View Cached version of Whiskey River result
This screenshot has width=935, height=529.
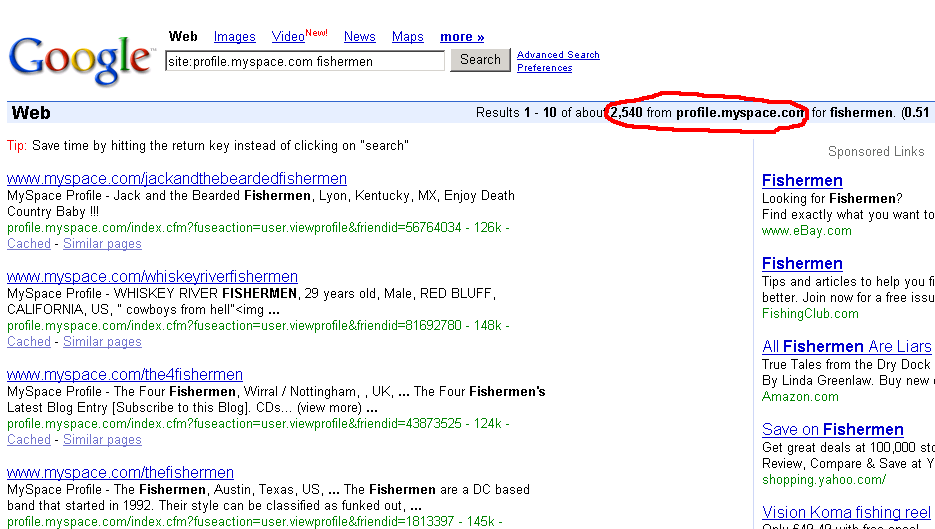[29, 342]
